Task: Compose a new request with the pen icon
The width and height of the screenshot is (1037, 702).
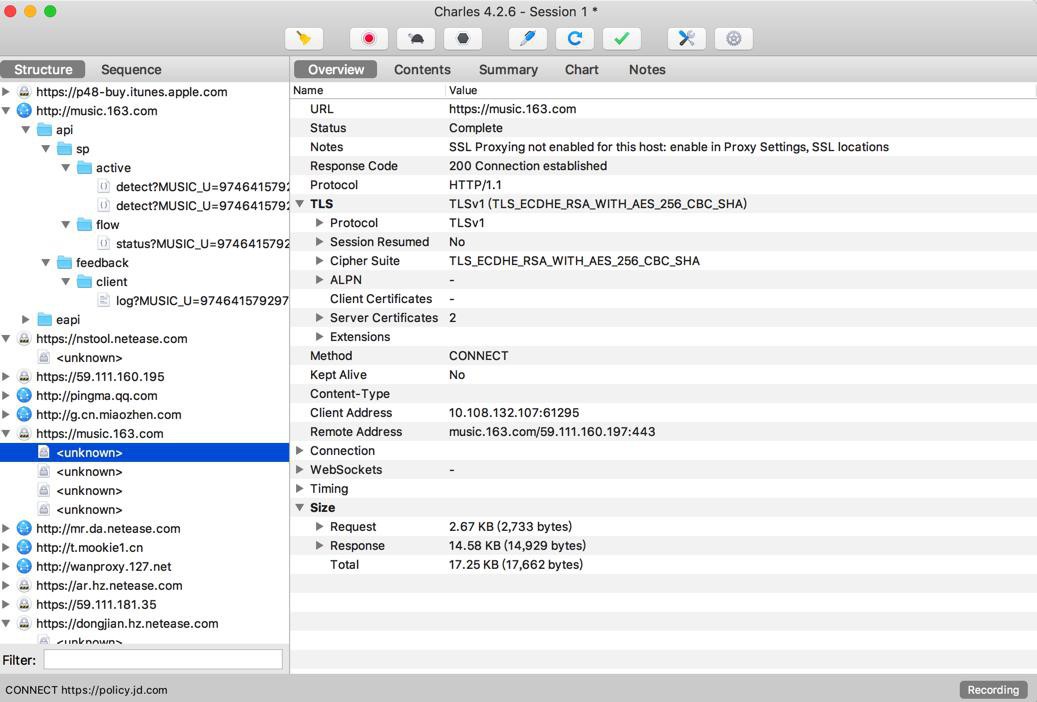Action: click(528, 38)
